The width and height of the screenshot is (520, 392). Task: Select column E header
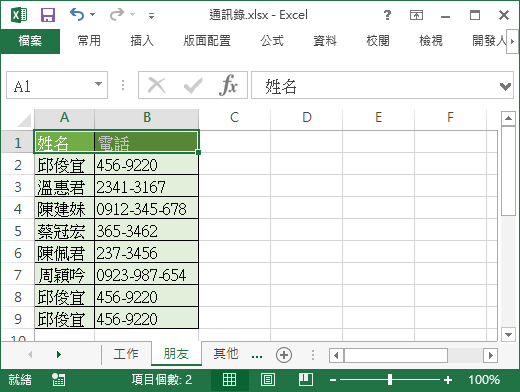(x=379, y=117)
